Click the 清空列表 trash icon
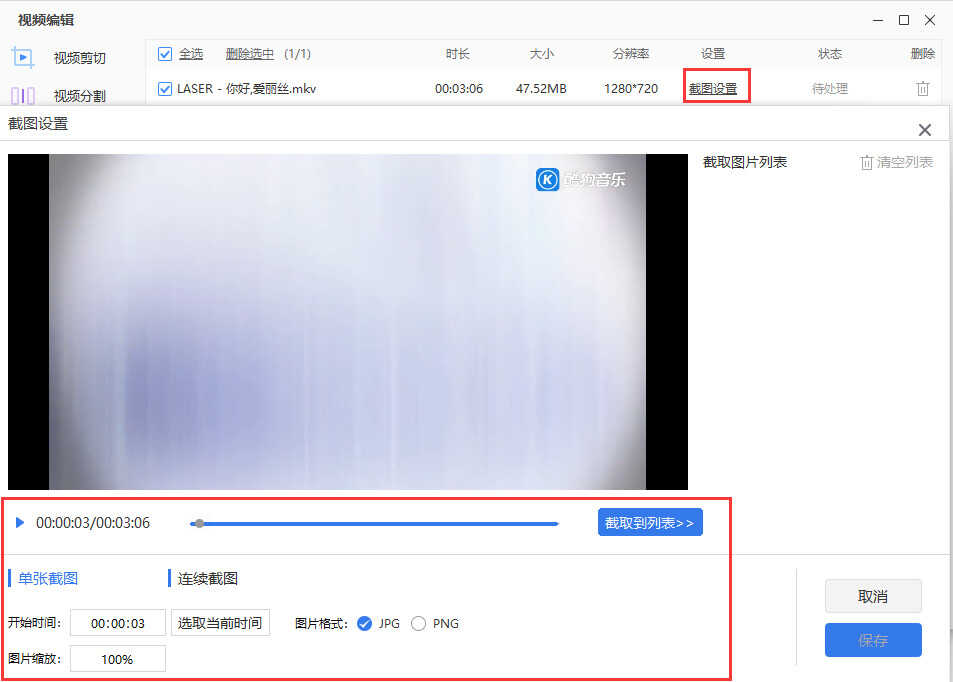Image resolution: width=953 pixels, height=682 pixels. coord(867,162)
